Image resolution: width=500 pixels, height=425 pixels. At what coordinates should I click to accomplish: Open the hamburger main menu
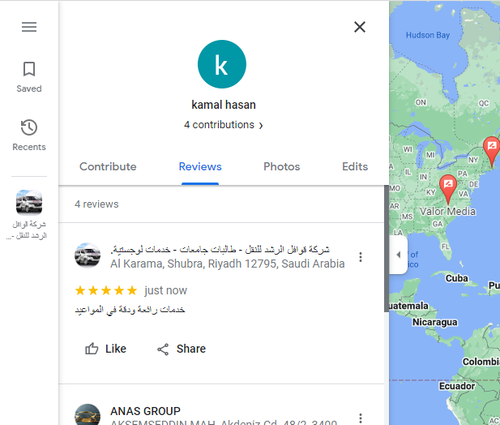tap(29, 27)
